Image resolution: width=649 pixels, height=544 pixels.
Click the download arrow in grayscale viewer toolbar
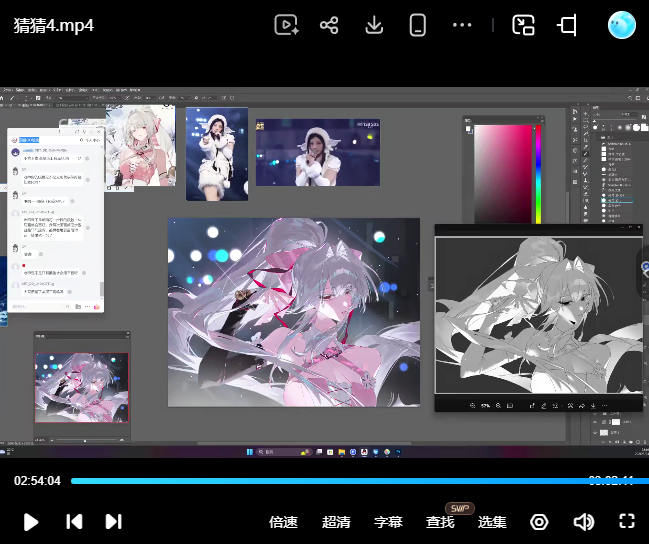click(x=593, y=405)
